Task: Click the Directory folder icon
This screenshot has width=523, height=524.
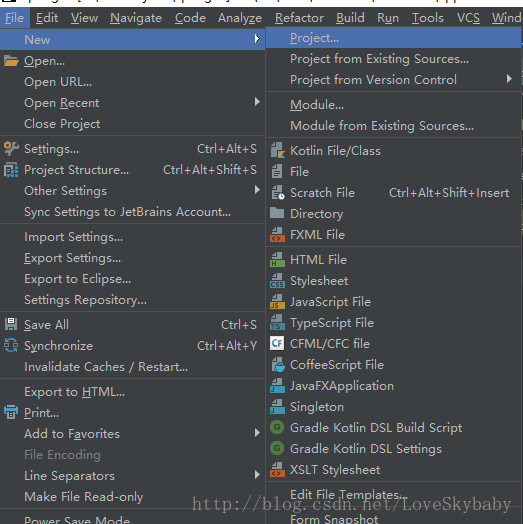Action: (277, 213)
